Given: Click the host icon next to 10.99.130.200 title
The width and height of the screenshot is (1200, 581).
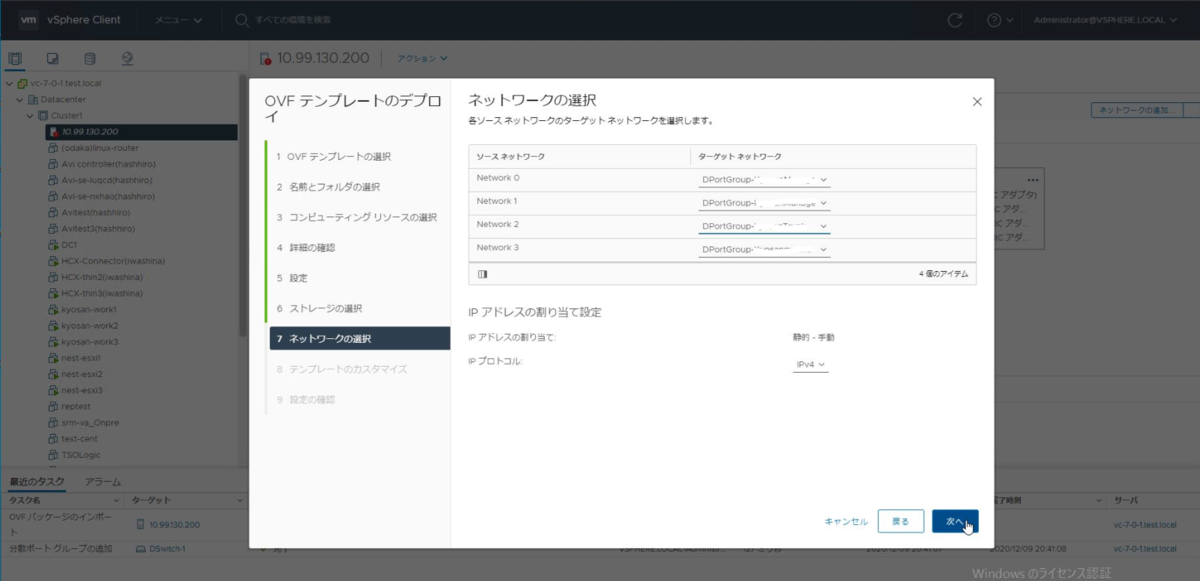Looking at the screenshot, I should pos(265,58).
